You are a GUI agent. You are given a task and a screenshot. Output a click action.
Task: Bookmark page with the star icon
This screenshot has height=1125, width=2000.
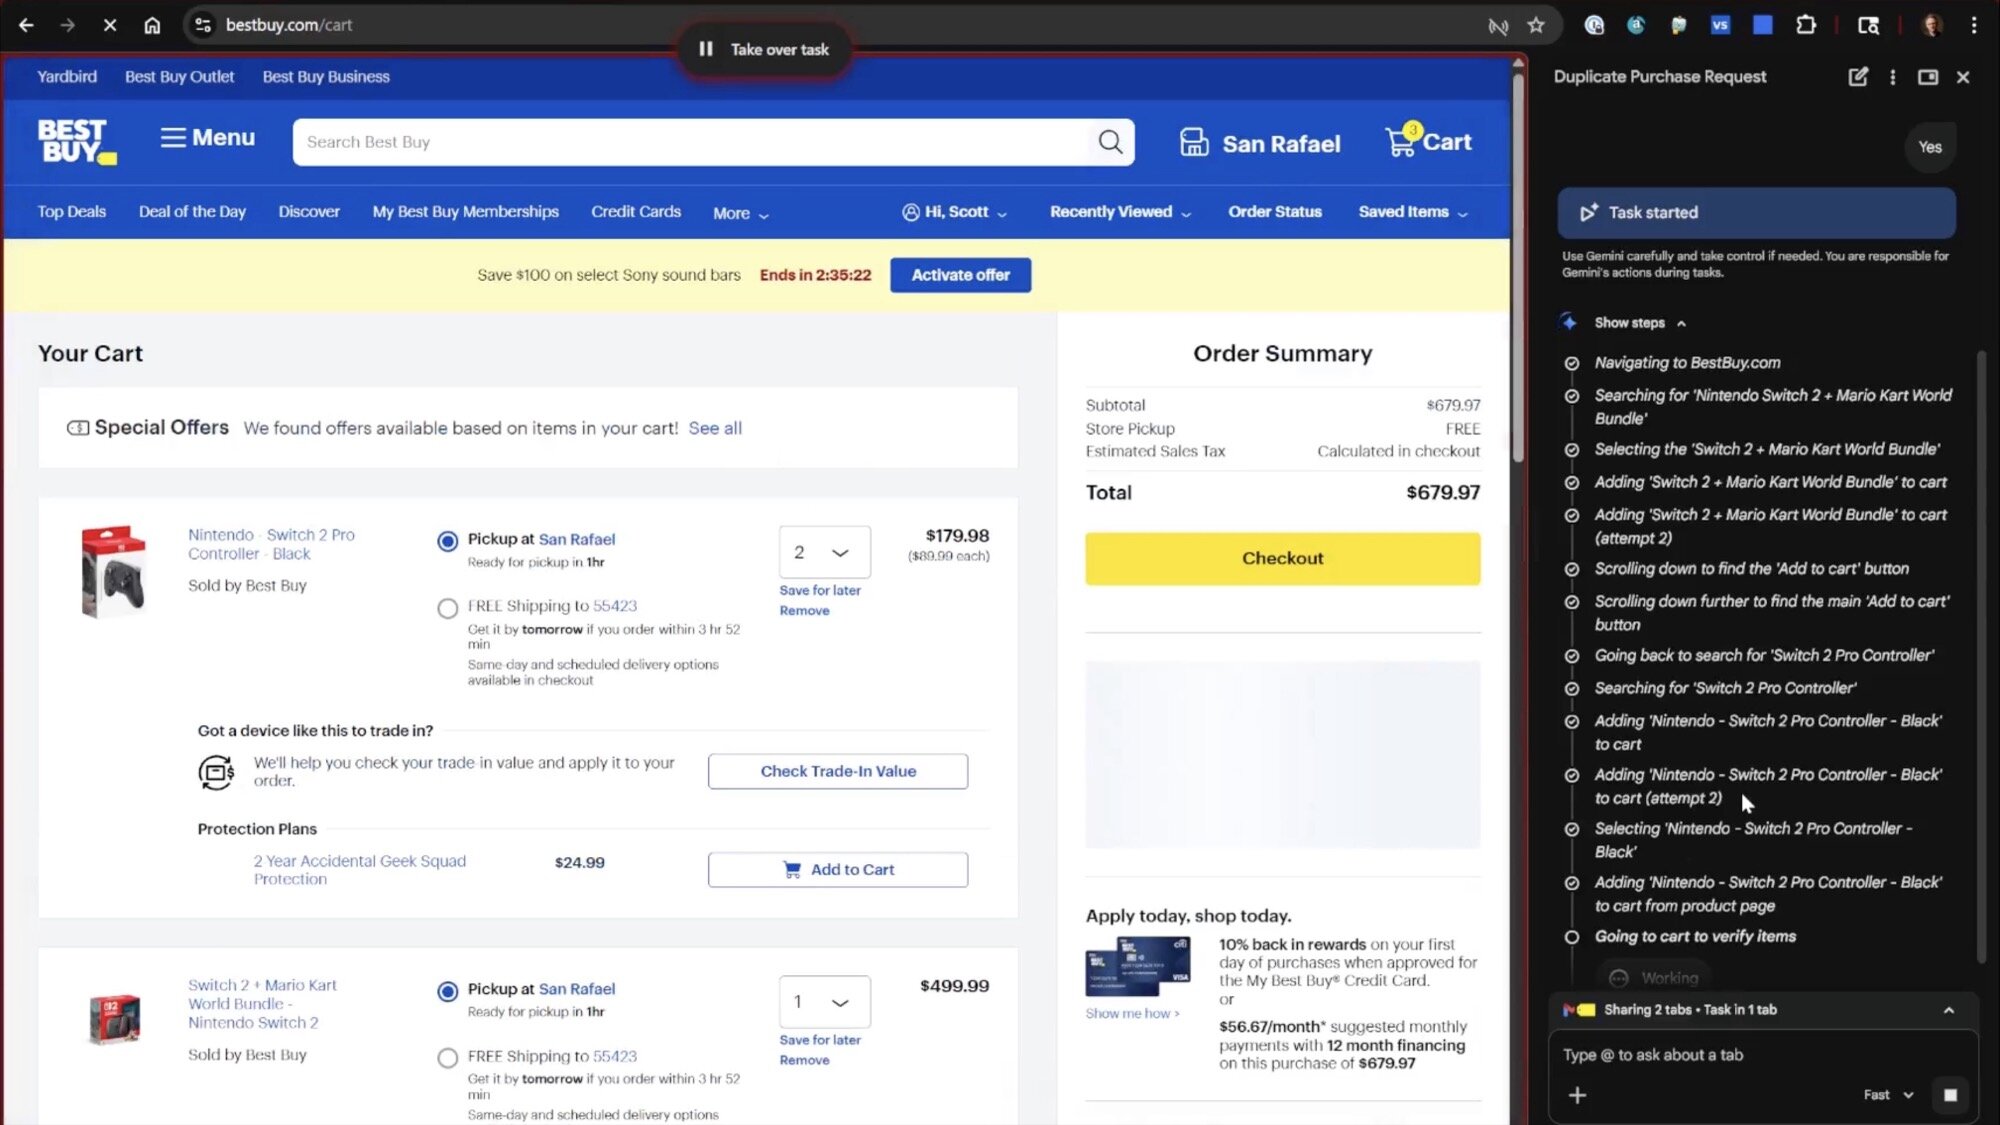pyautogui.click(x=1536, y=25)
